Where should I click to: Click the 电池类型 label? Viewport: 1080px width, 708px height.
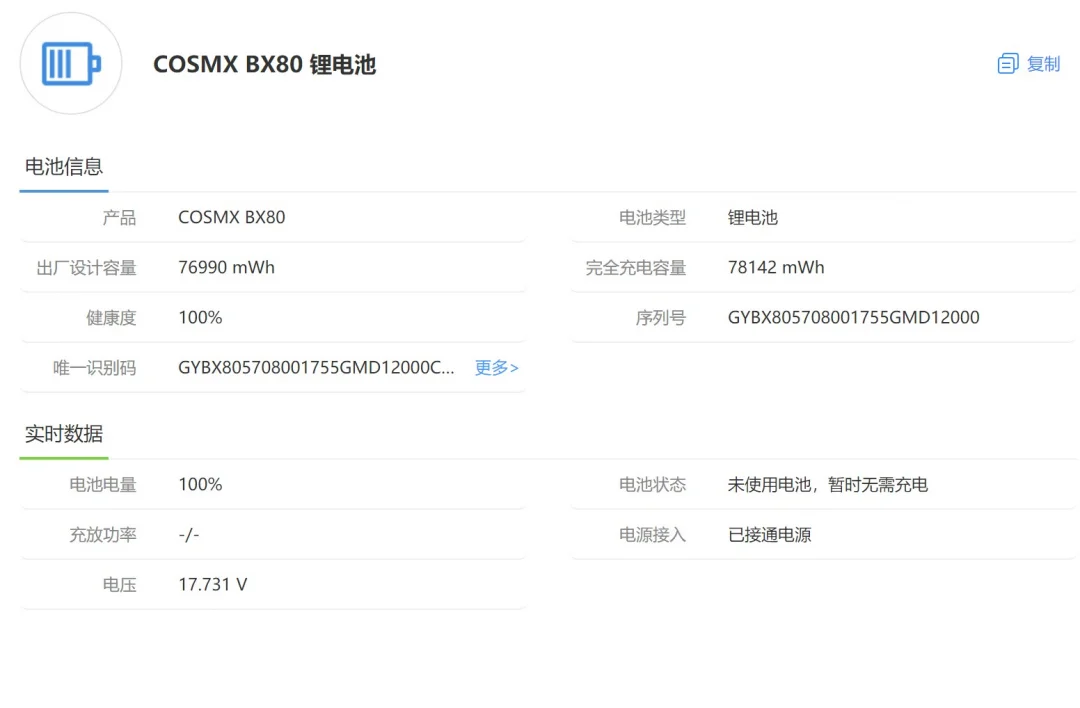(652, 218)
